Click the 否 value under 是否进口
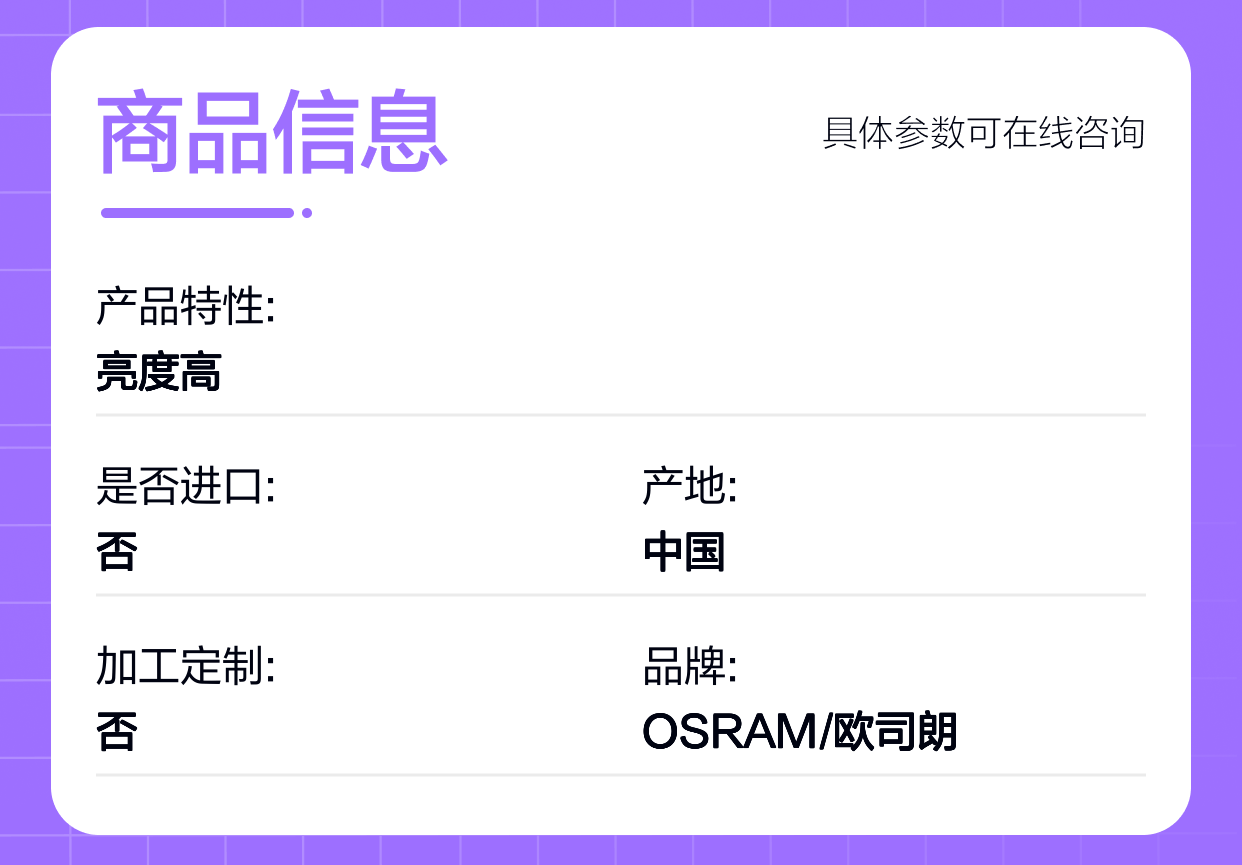This screenshot has width=1242, height=865. pyautogui.click(x=117, y=552)
